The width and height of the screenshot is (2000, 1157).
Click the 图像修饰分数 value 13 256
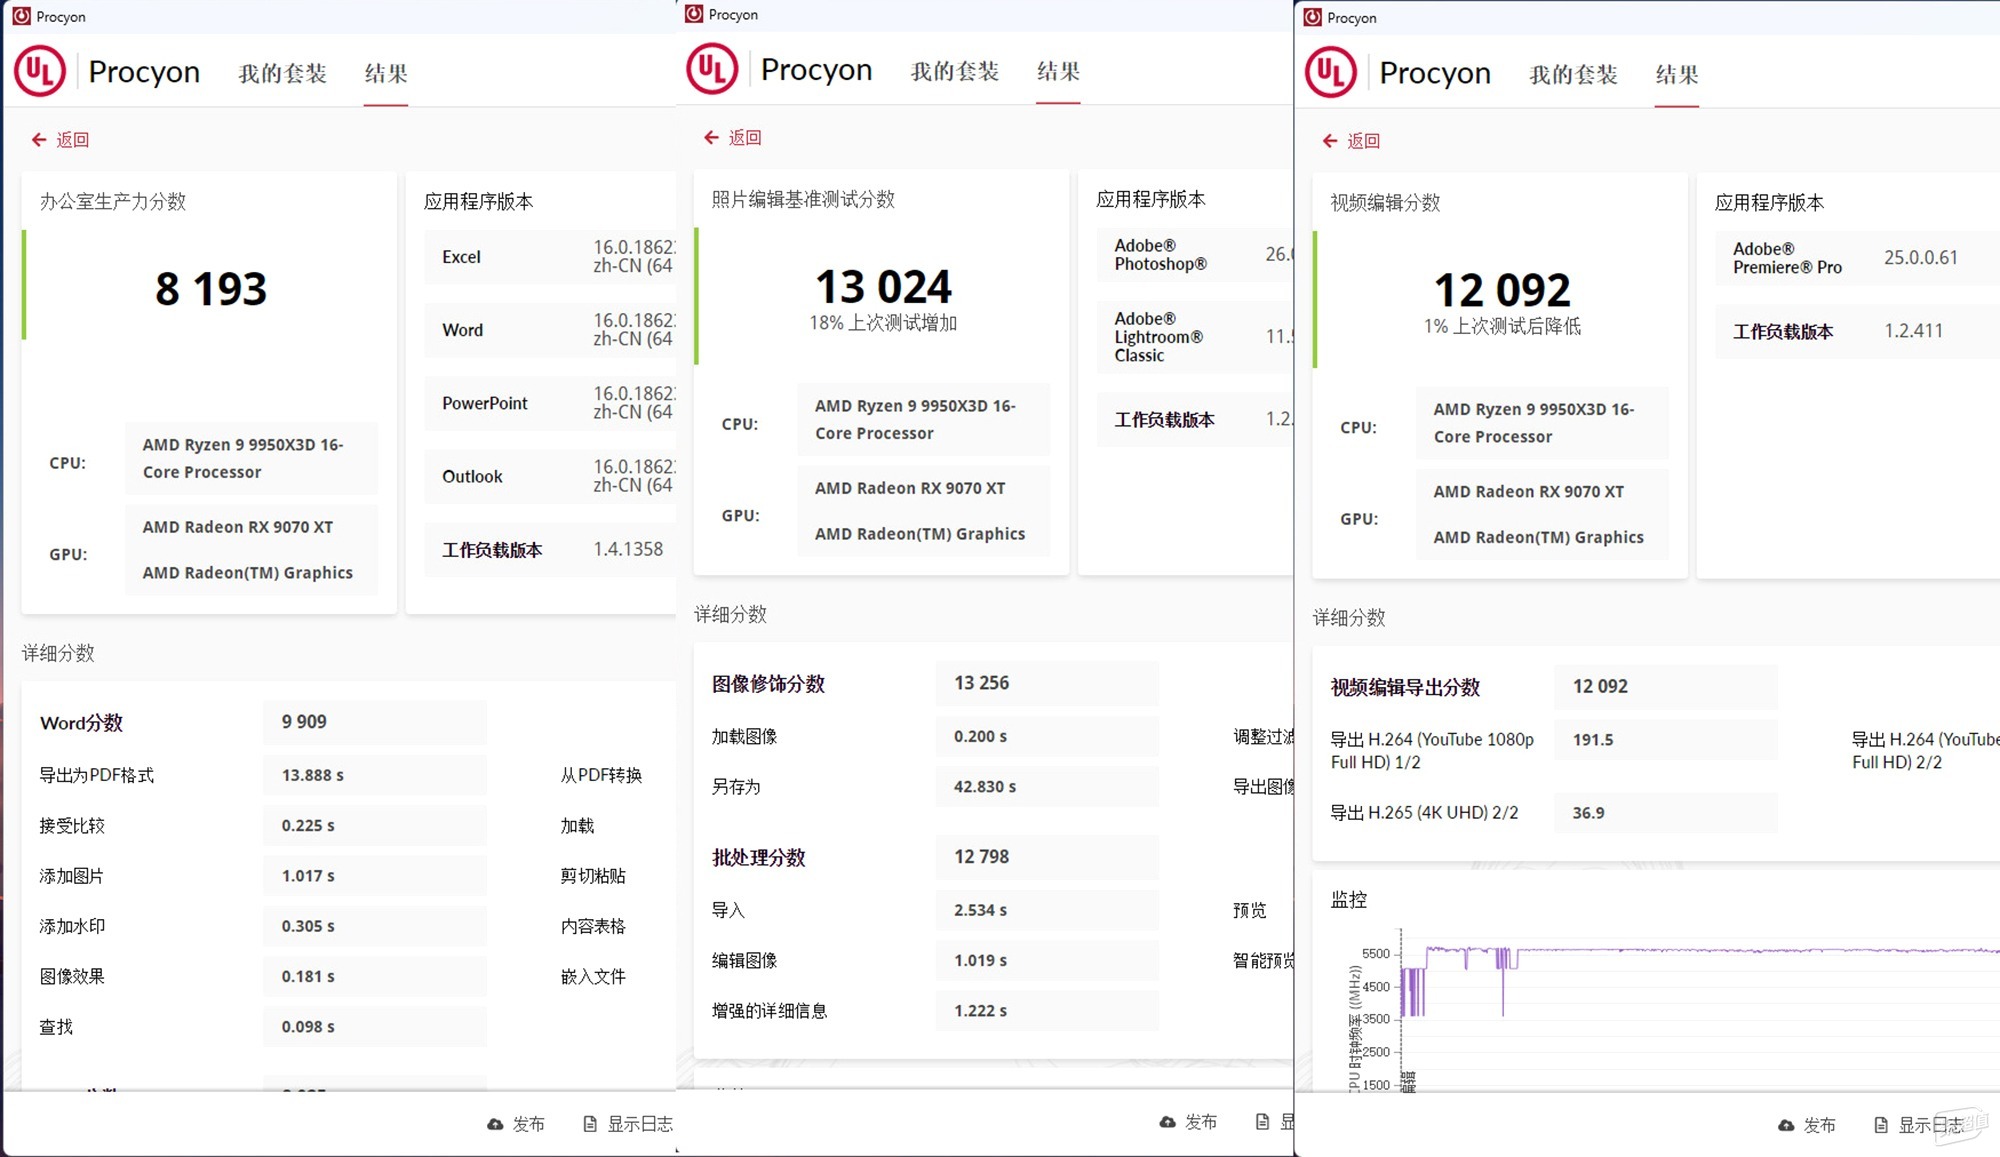coord(981,683)
